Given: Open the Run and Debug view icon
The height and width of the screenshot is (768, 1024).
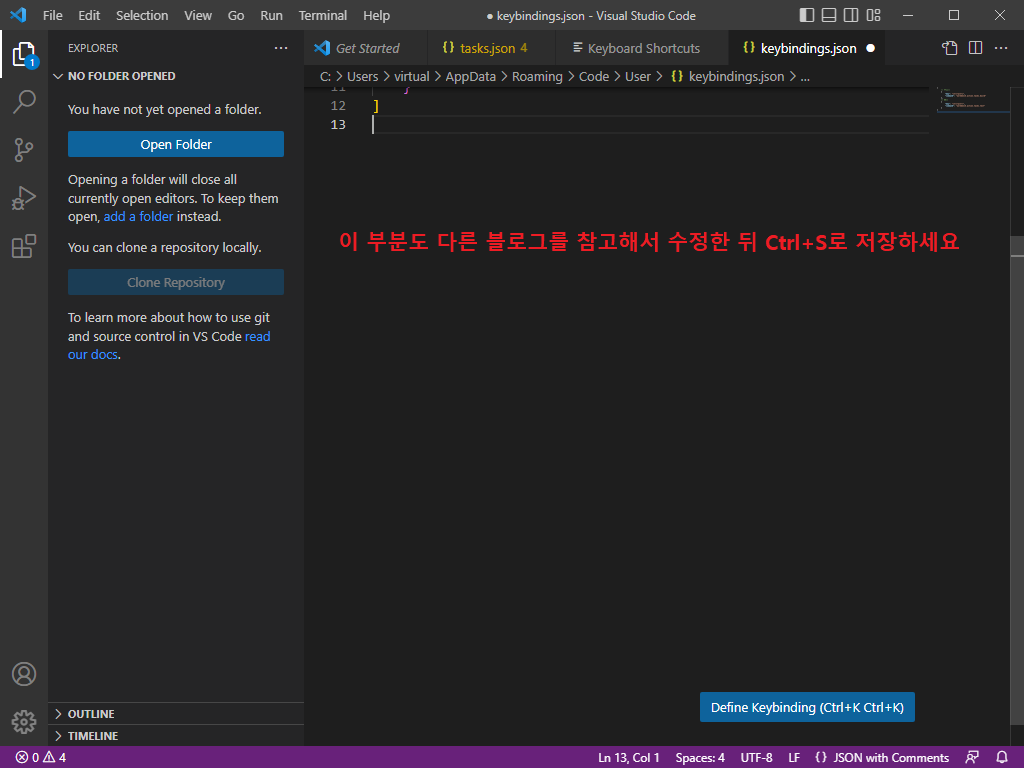Looking at the screenshot, I should (x=24, y=198).
